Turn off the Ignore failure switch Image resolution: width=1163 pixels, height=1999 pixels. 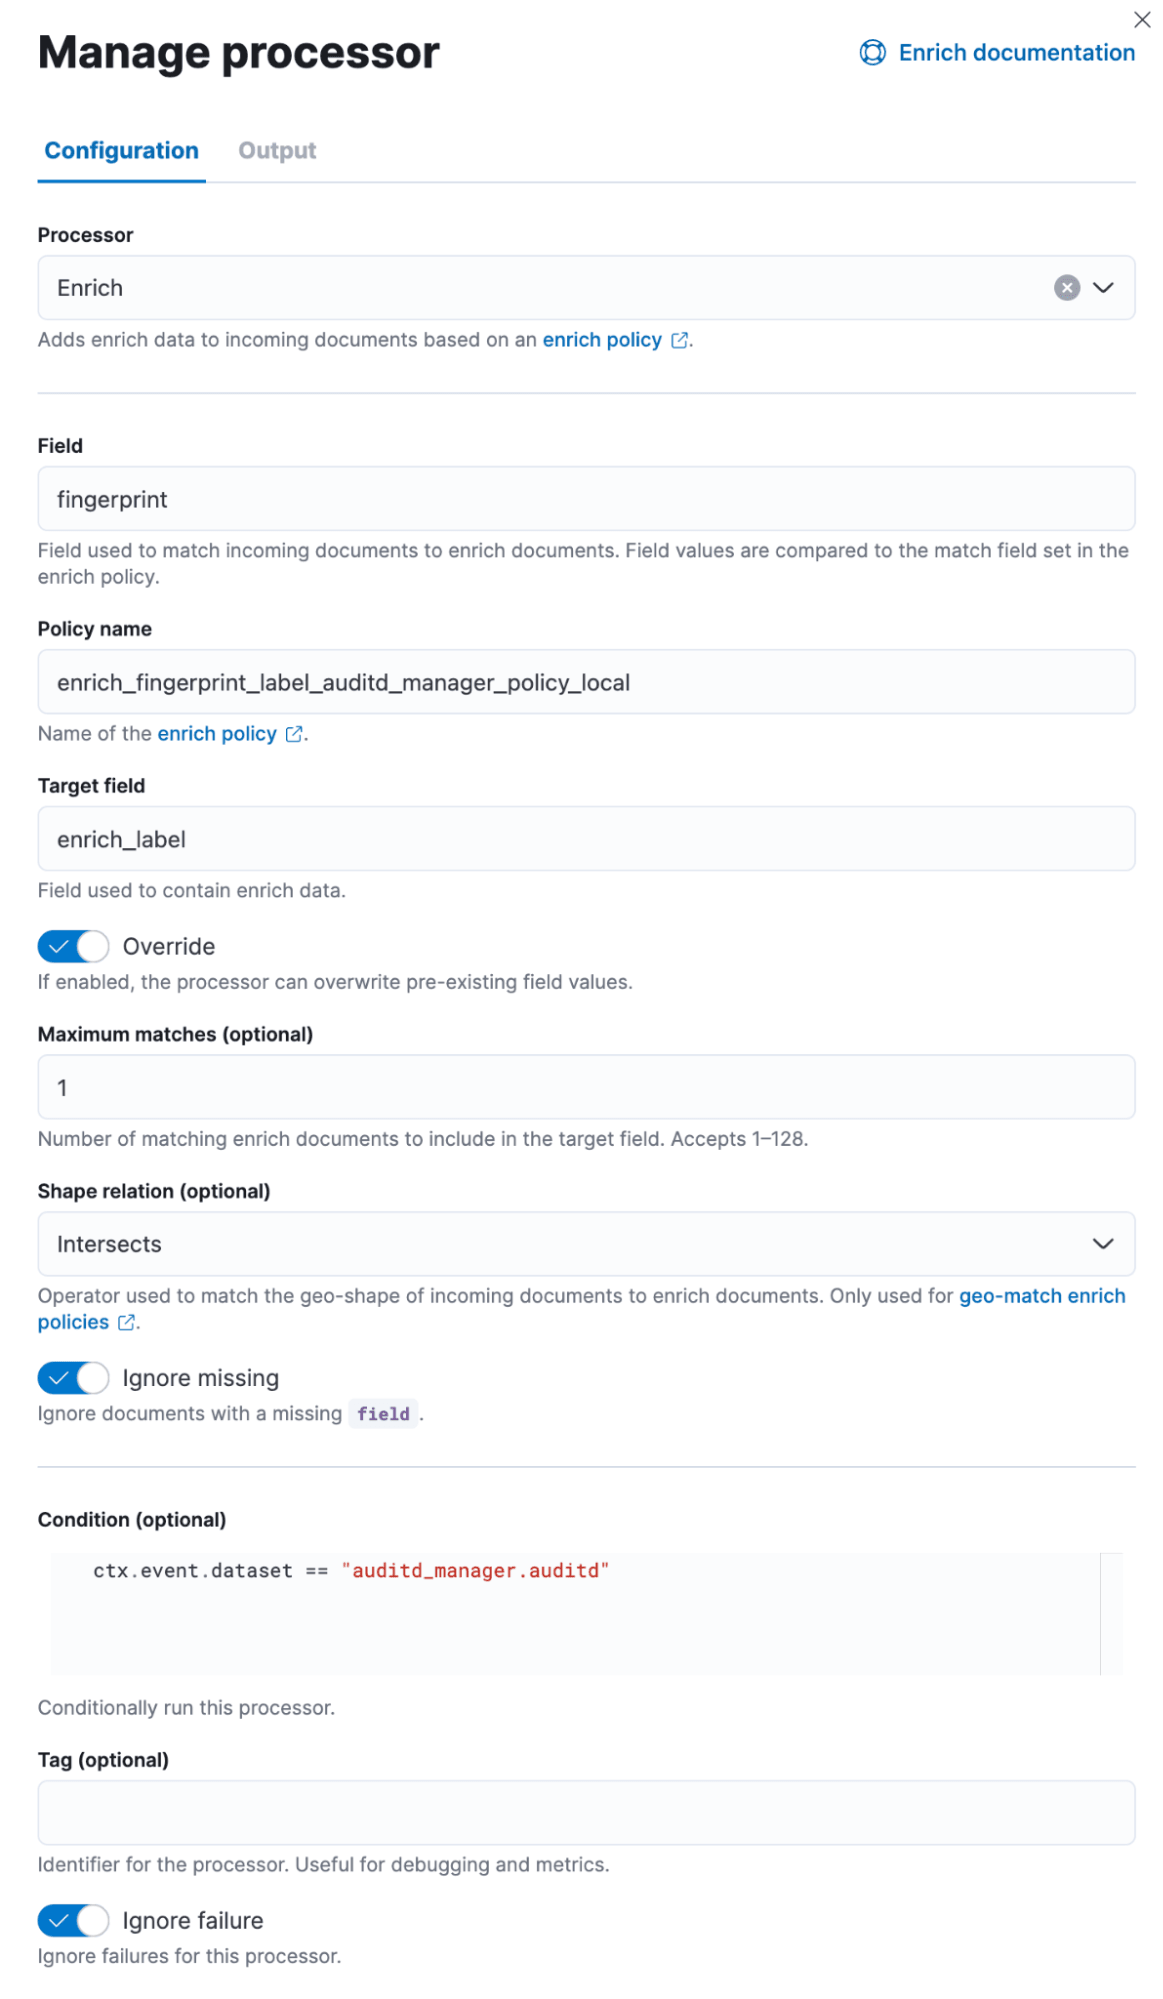coord(73,1920)
